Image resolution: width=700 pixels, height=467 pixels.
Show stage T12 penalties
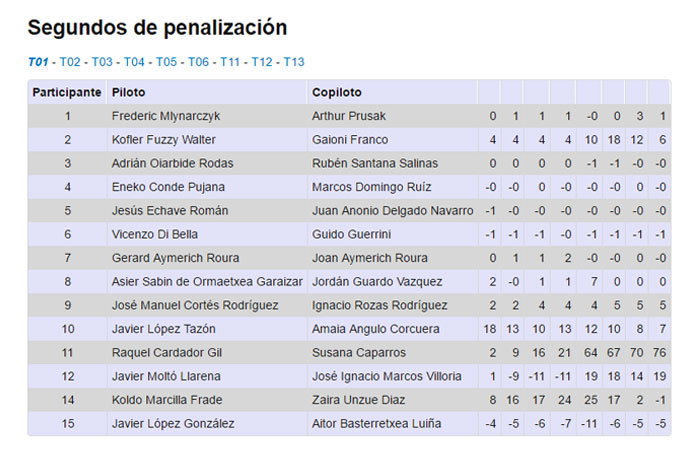[262, 62]
